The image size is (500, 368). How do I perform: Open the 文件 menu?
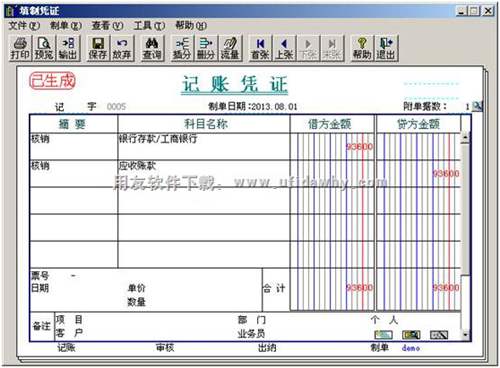click(x=24, y=25)
